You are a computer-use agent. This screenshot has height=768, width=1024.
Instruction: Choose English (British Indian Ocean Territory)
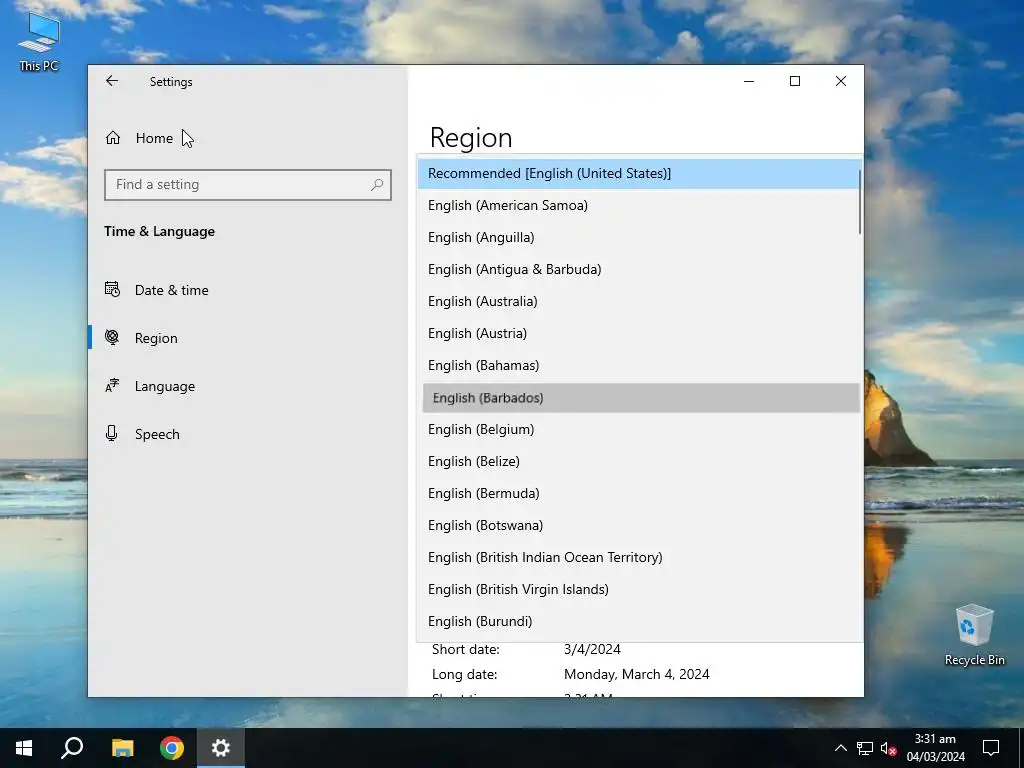tap(639, 558)
